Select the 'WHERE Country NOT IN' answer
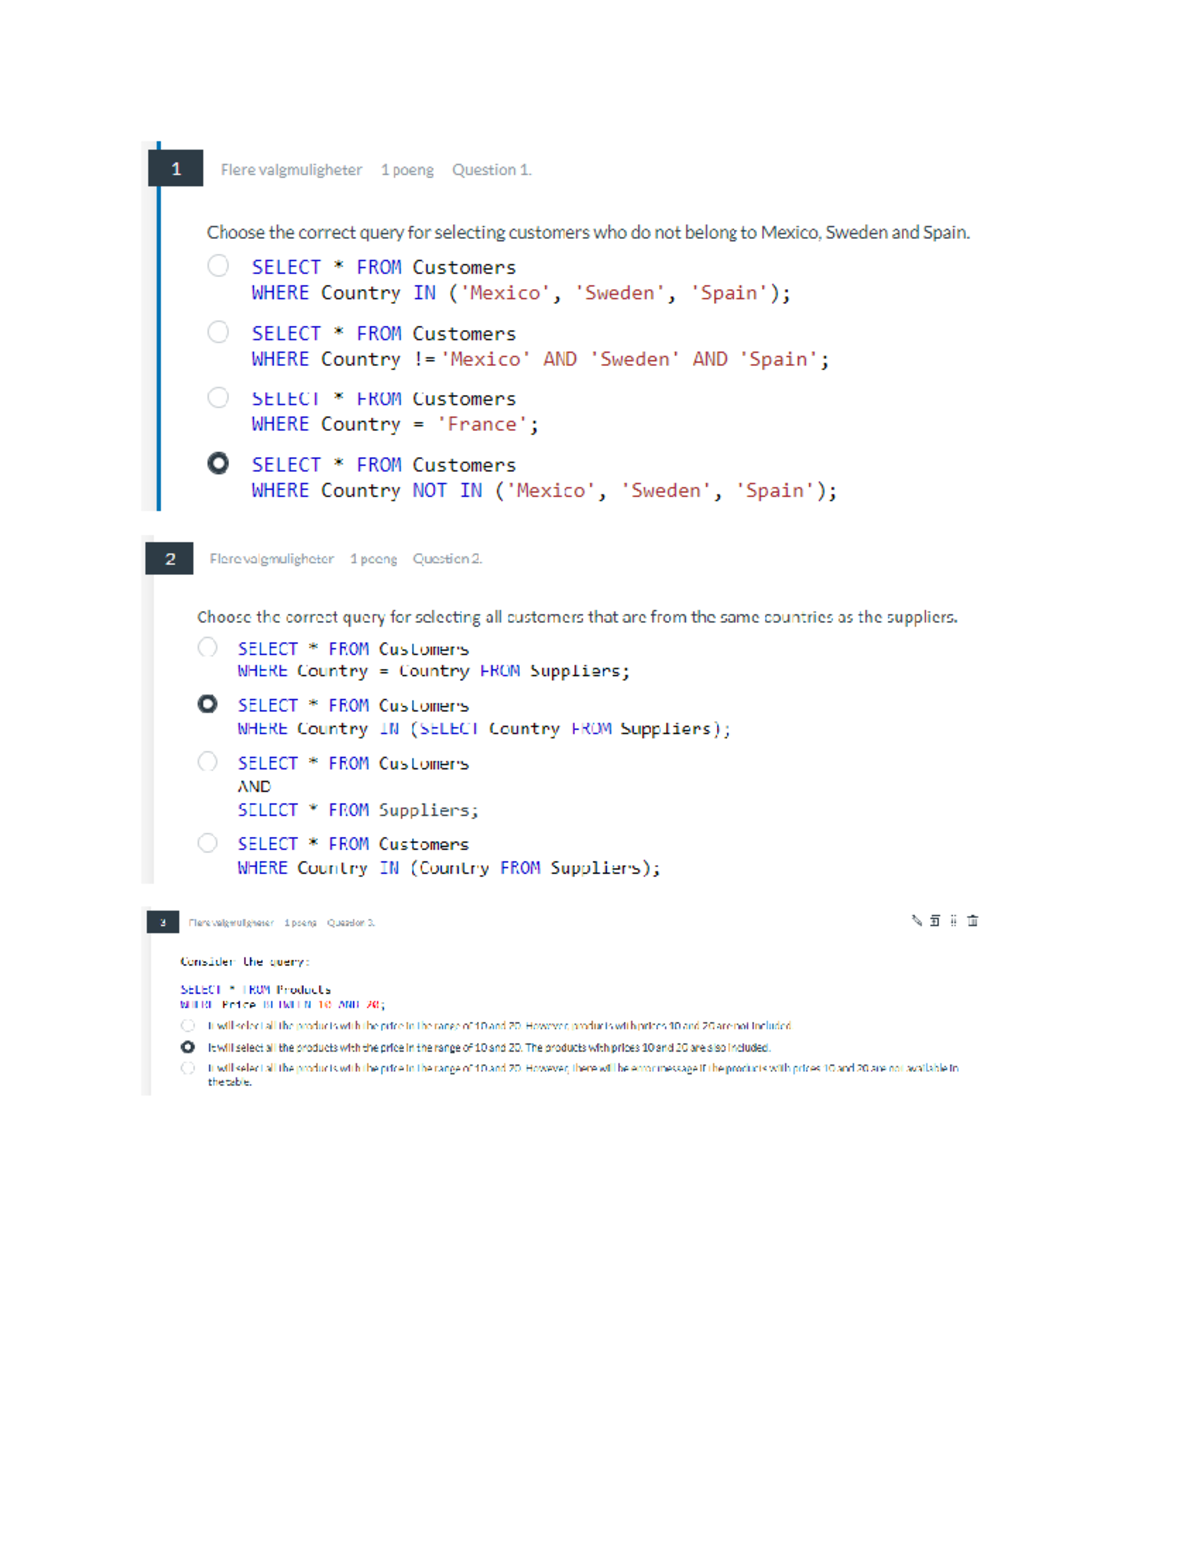1200x1553 pixels. pos(219,463)
